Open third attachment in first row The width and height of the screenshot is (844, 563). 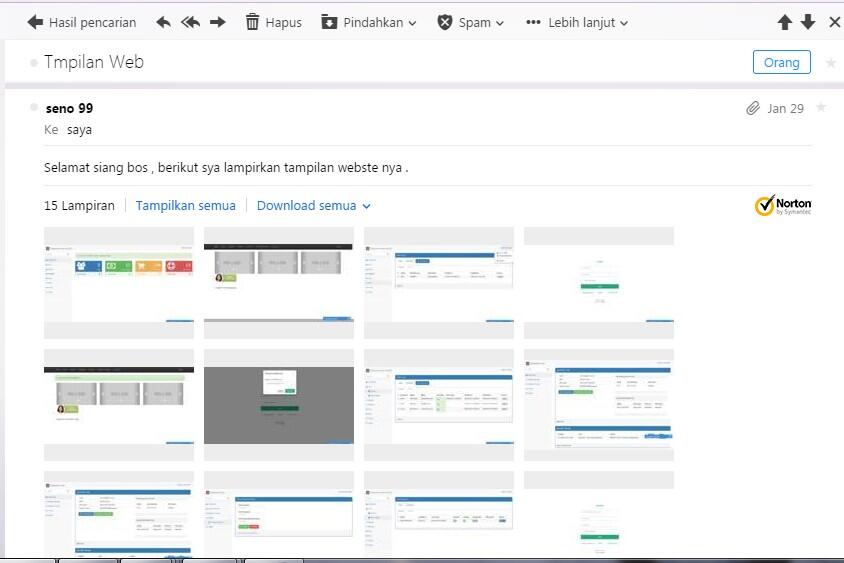tap(439, 283)
